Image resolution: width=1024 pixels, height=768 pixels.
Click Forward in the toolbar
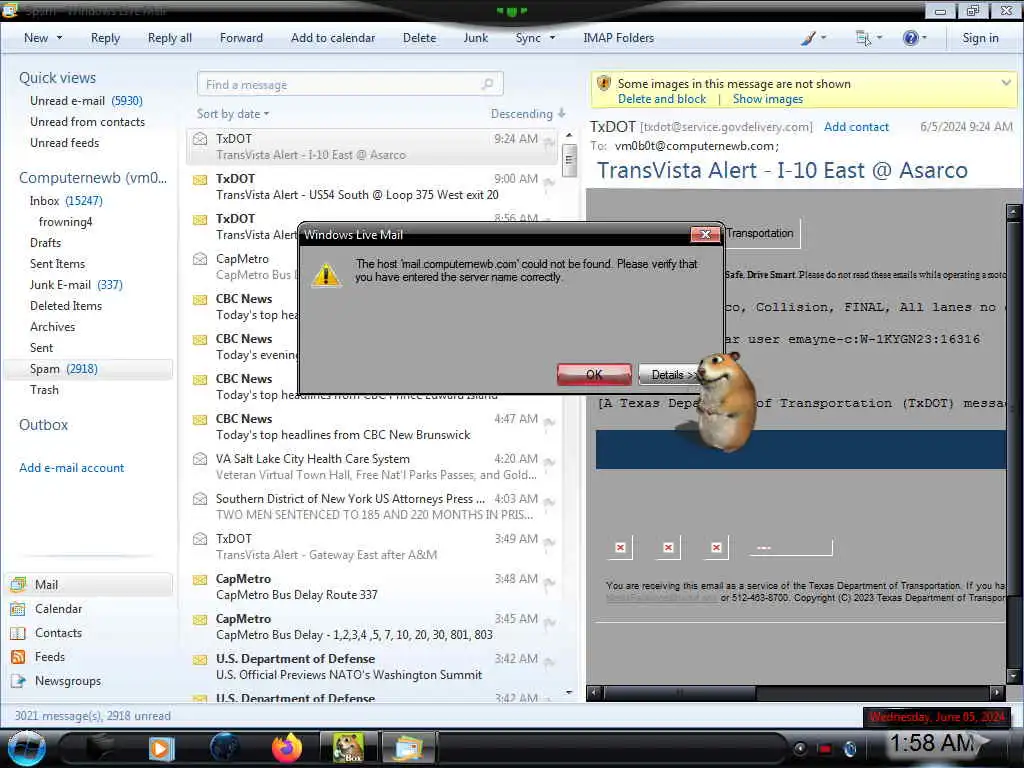(x=241, y=38)
